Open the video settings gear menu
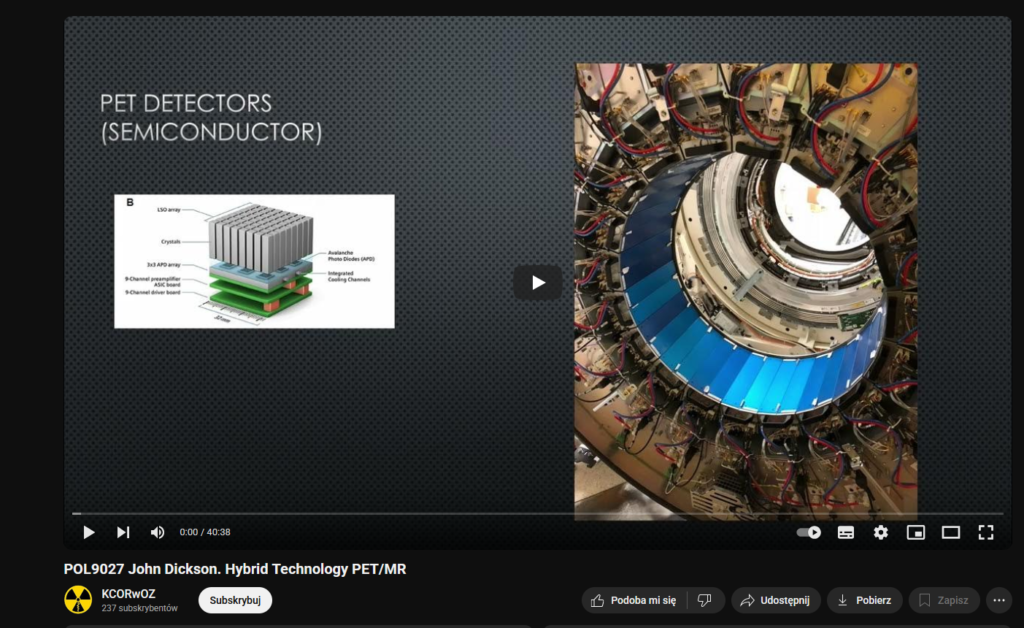 coord(880,532)
